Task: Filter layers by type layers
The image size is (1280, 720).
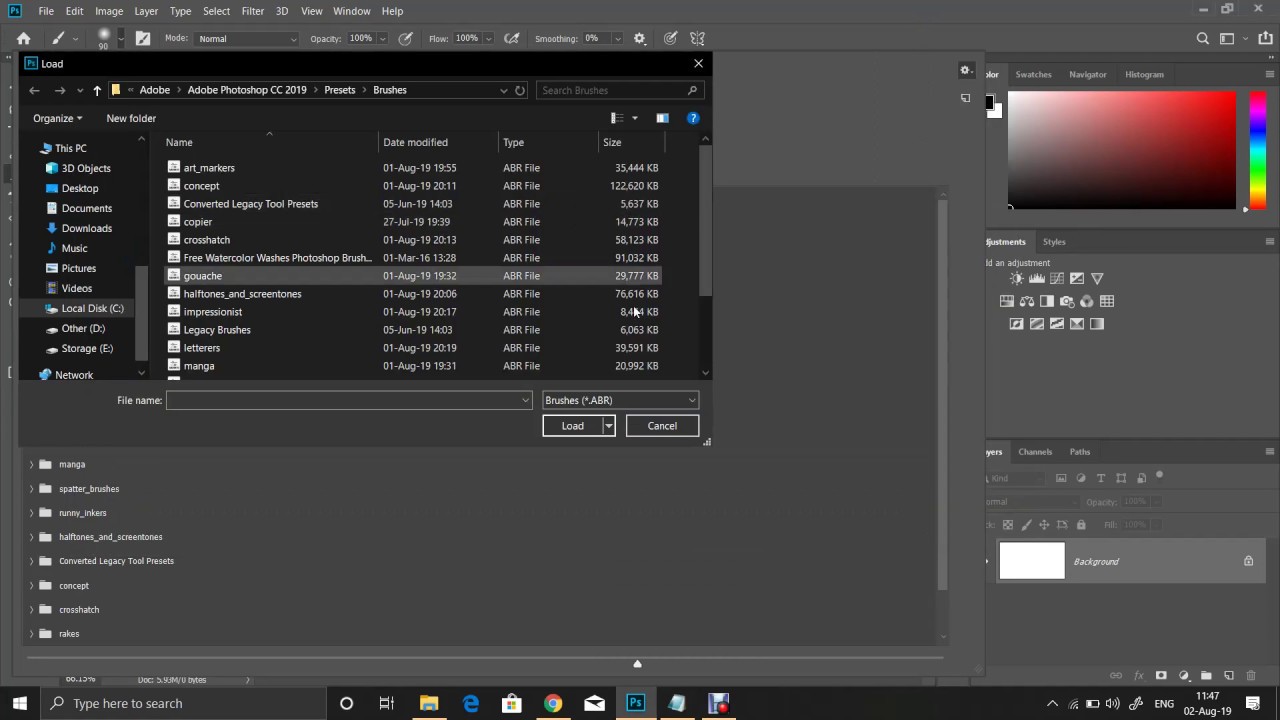Action: [x=1101, y=478]
